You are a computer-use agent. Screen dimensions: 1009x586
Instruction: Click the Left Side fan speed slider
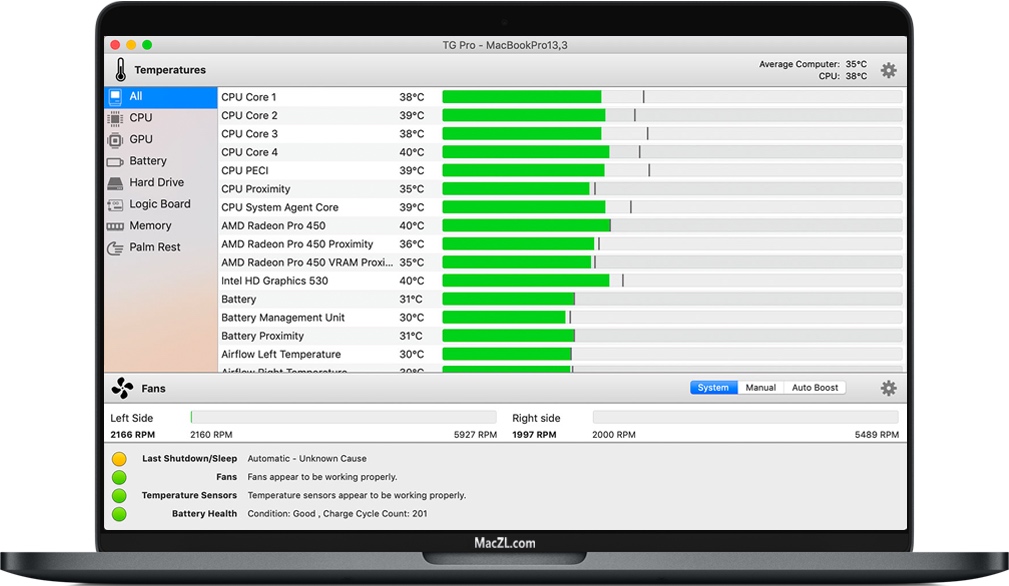click(x=343, y=418)
